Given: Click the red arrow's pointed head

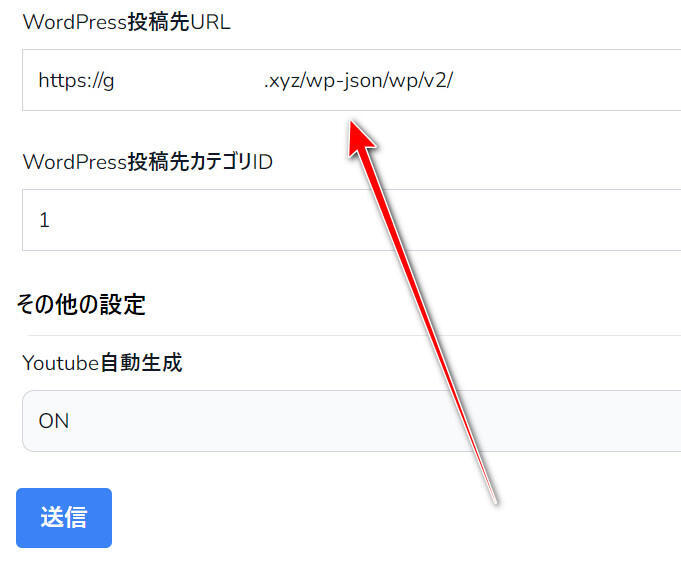Looking at the screenshot, I should pos(360,137).
